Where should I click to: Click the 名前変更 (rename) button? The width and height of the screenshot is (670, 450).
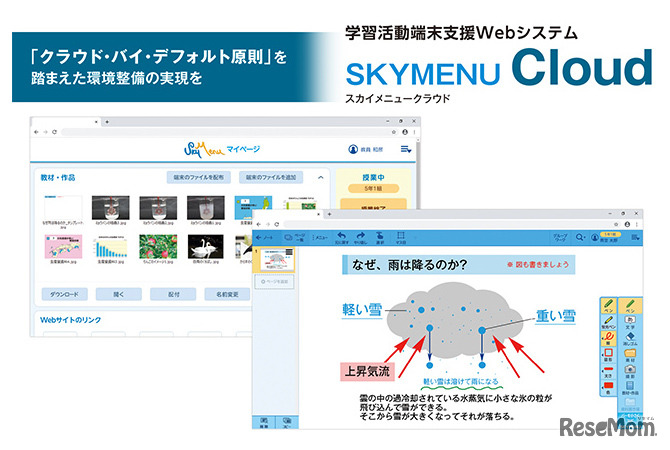tap(227, 294)
